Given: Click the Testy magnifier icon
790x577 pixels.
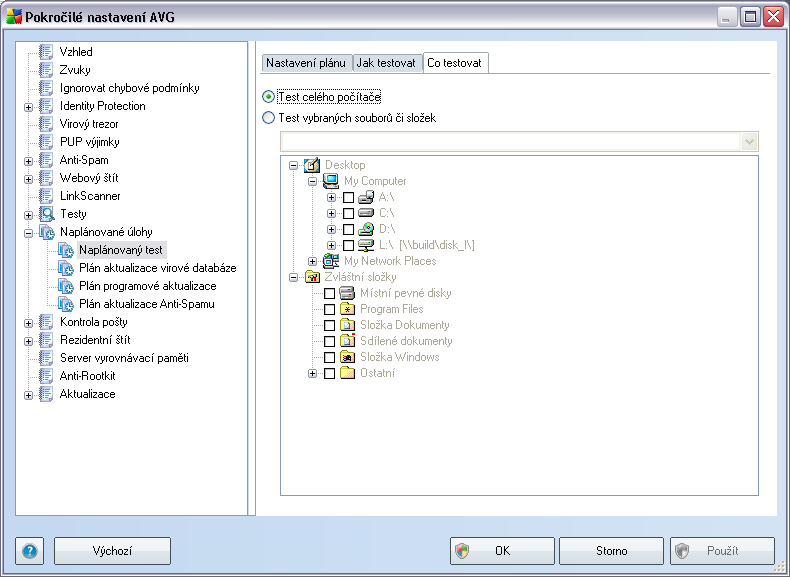Looking at the screenshot, I should [47, 214].
